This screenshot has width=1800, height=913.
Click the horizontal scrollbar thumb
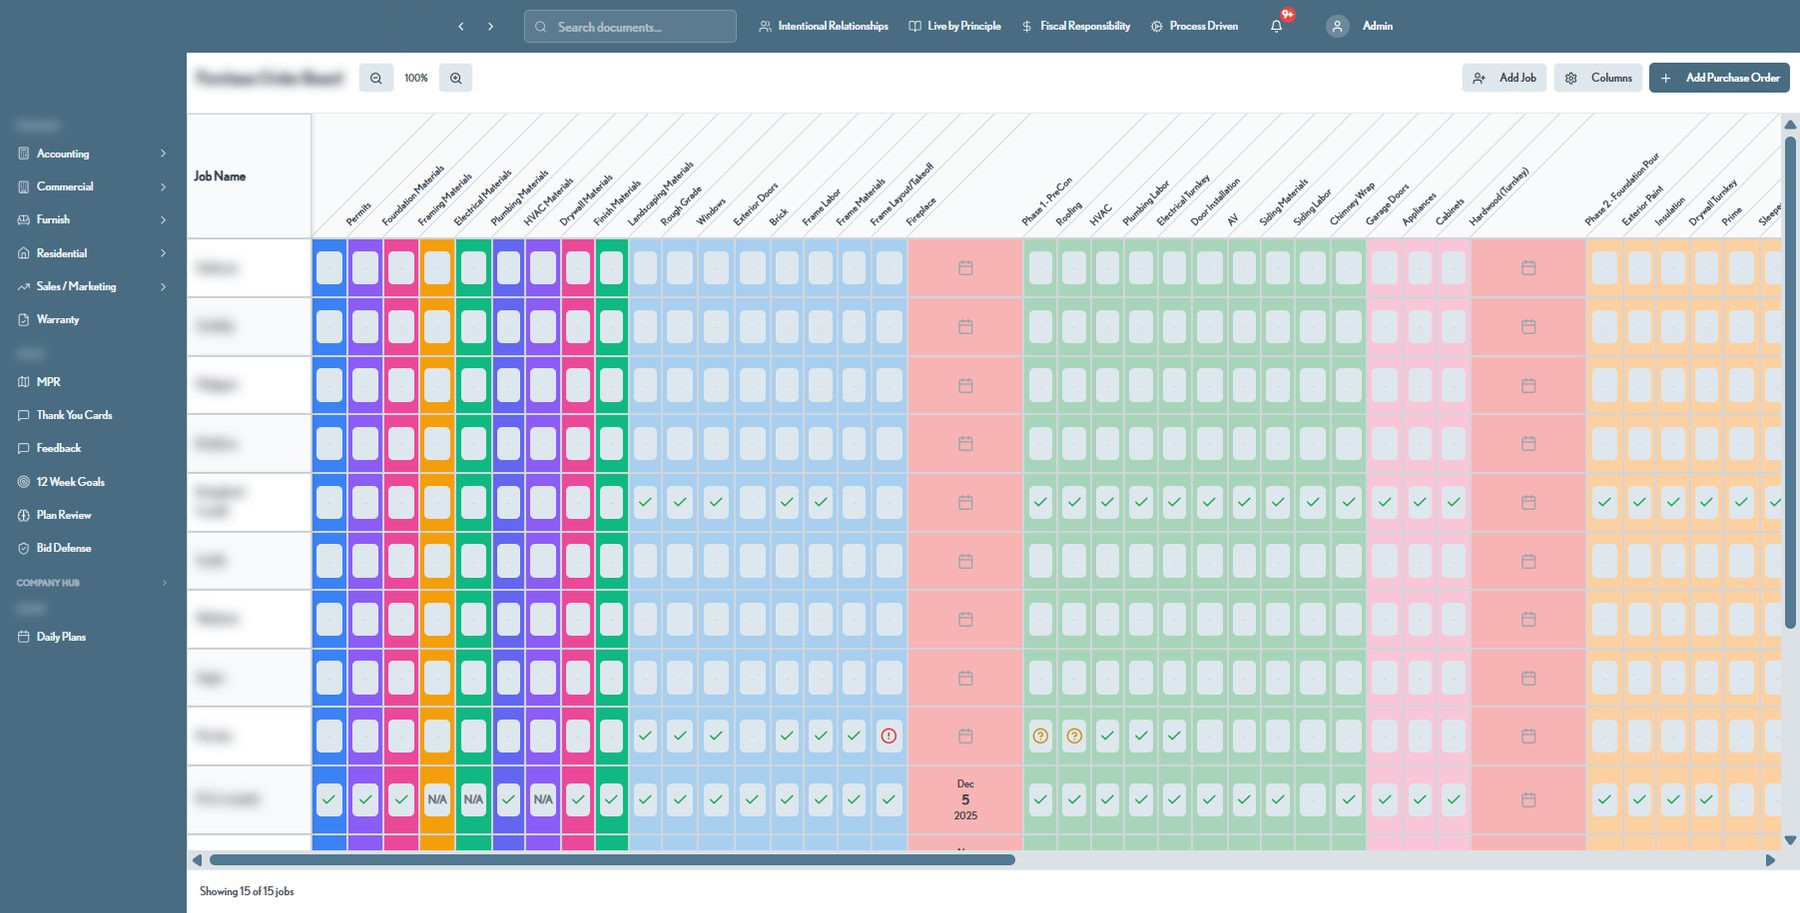click(612, 860)
